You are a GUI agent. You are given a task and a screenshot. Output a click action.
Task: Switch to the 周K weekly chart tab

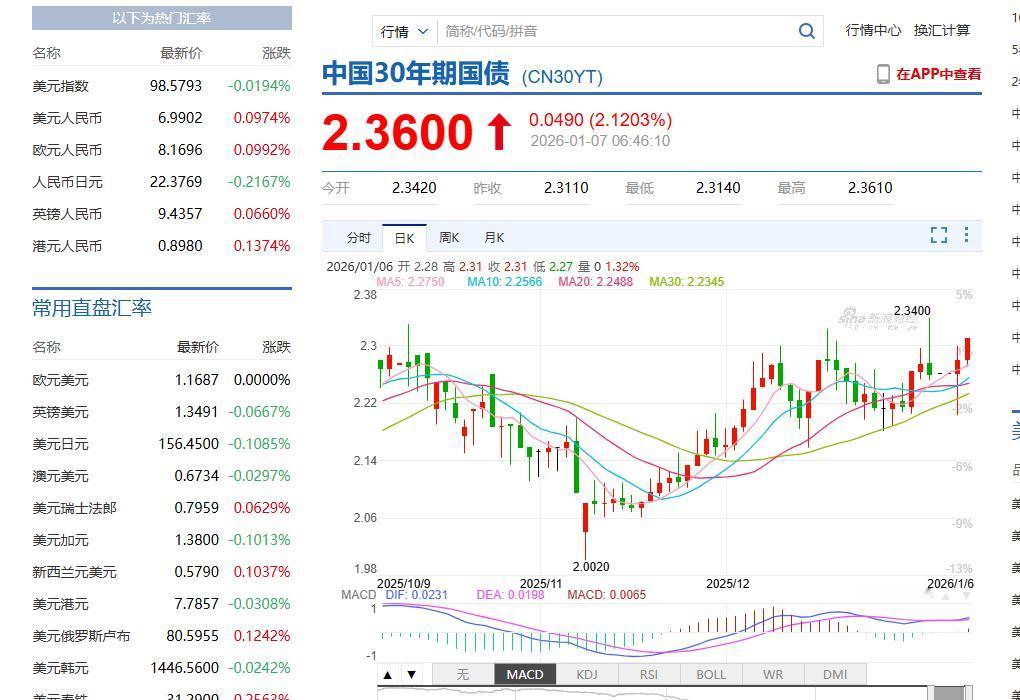pos(448,237)
